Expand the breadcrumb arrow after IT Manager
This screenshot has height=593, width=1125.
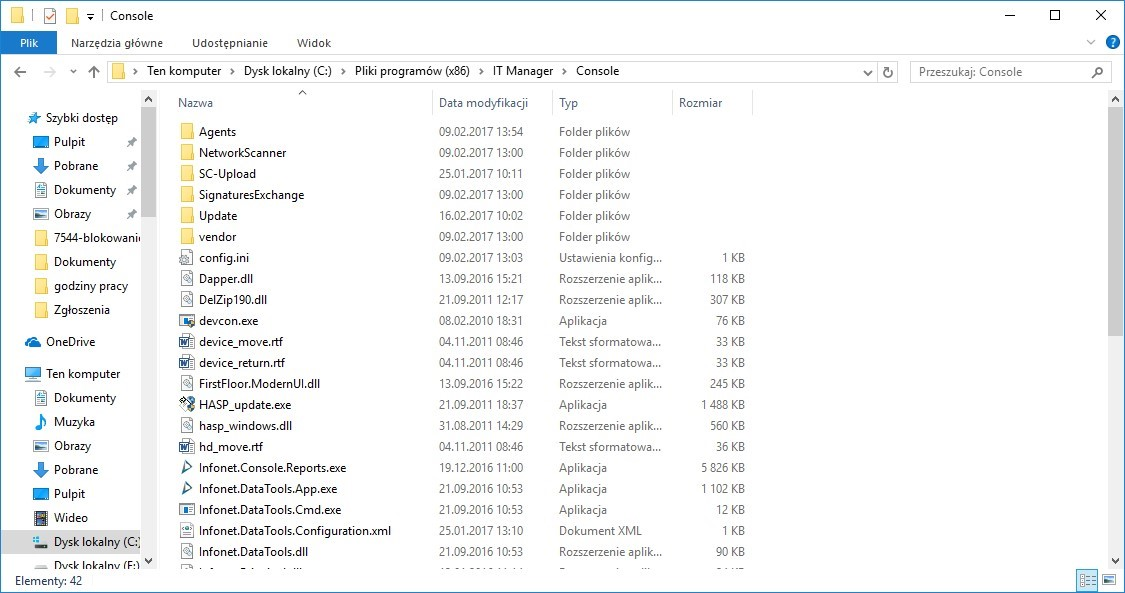[x=565, y=71]
